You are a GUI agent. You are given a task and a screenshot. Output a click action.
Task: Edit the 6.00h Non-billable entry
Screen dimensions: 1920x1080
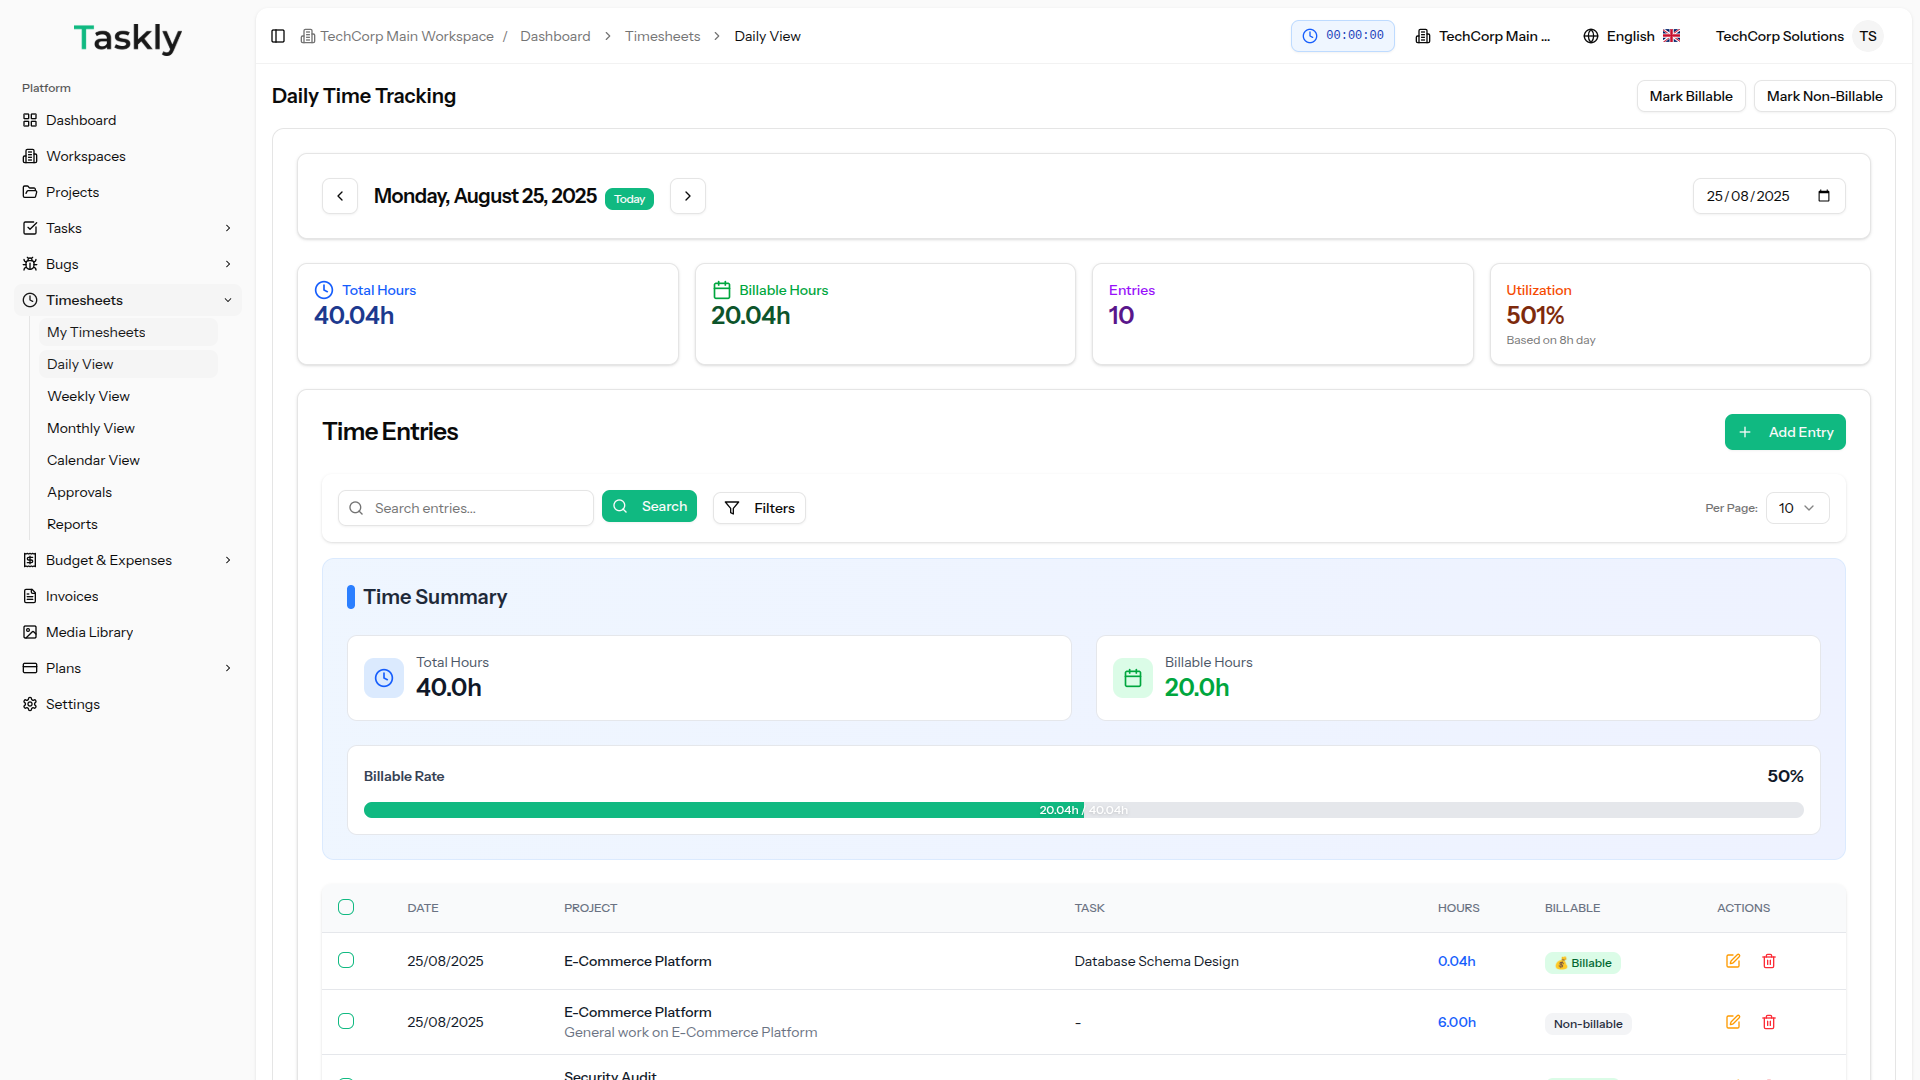coord(1733,1022)
